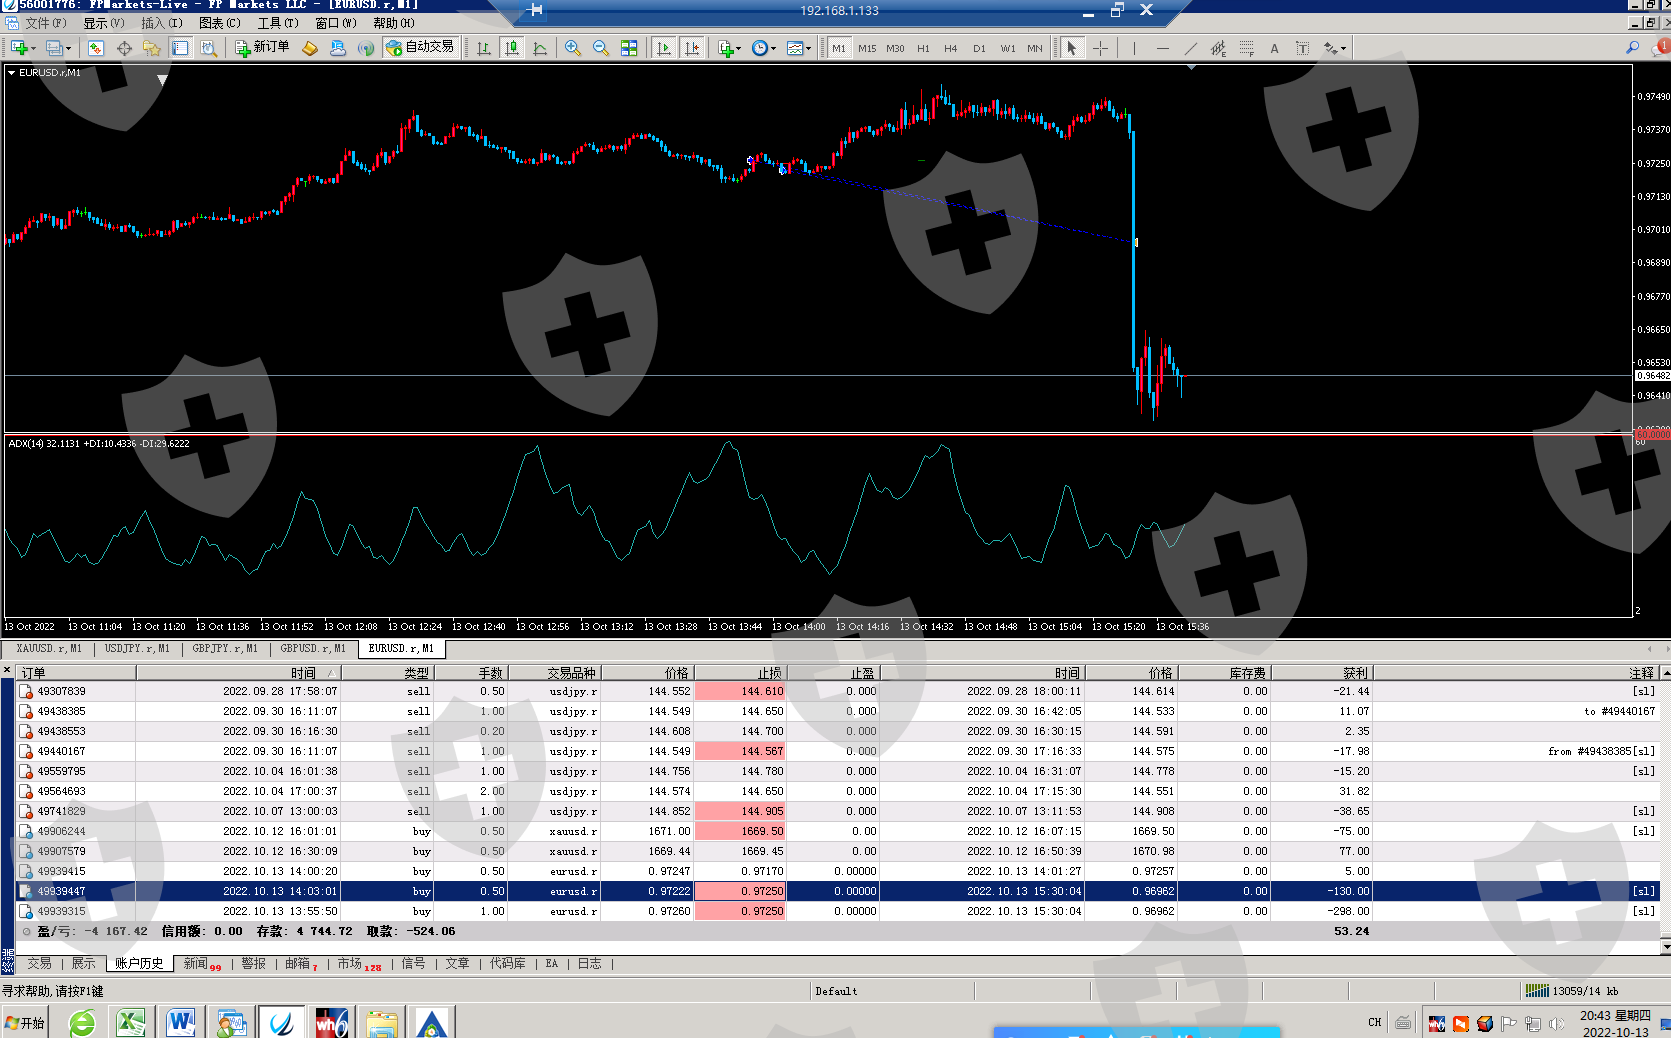Screen dimensions: 1671x1038
Task: Click the zoom in magnifier icon
Action: 572,48
